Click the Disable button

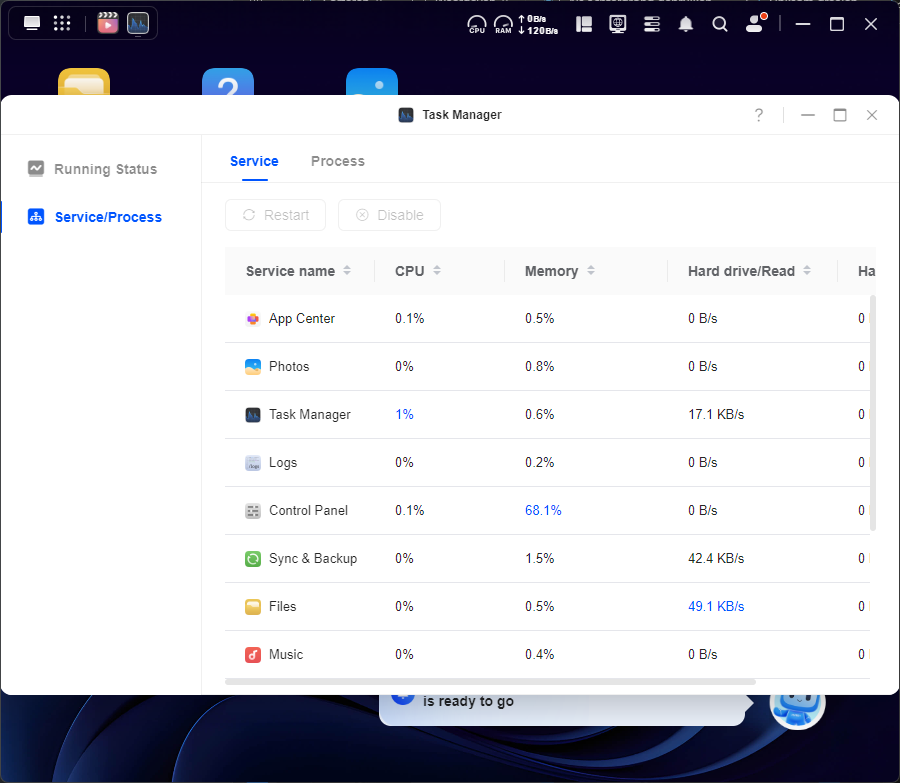pos(389,215)
